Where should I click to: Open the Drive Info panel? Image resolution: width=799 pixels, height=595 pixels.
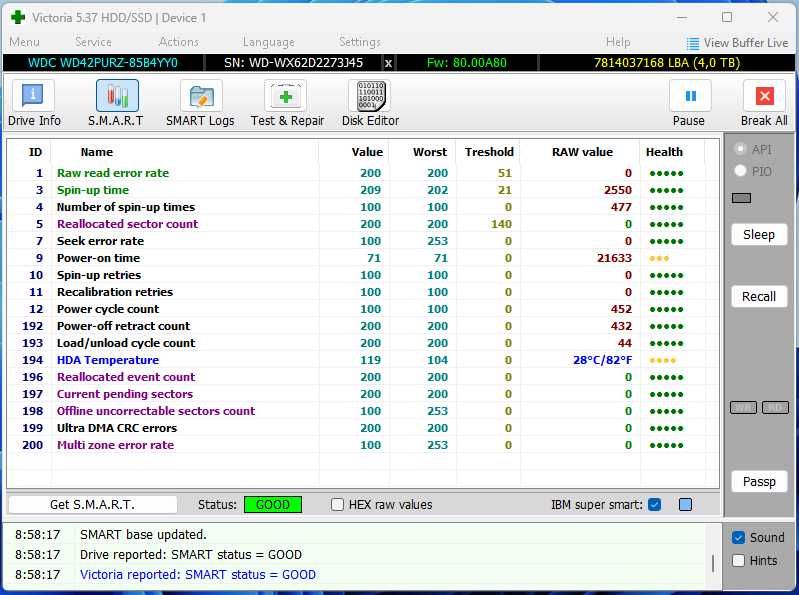[33, 104]
